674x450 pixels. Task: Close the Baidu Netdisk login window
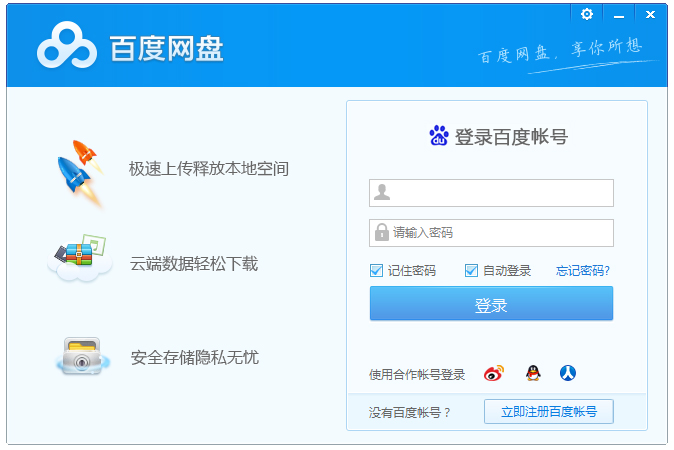650,15
